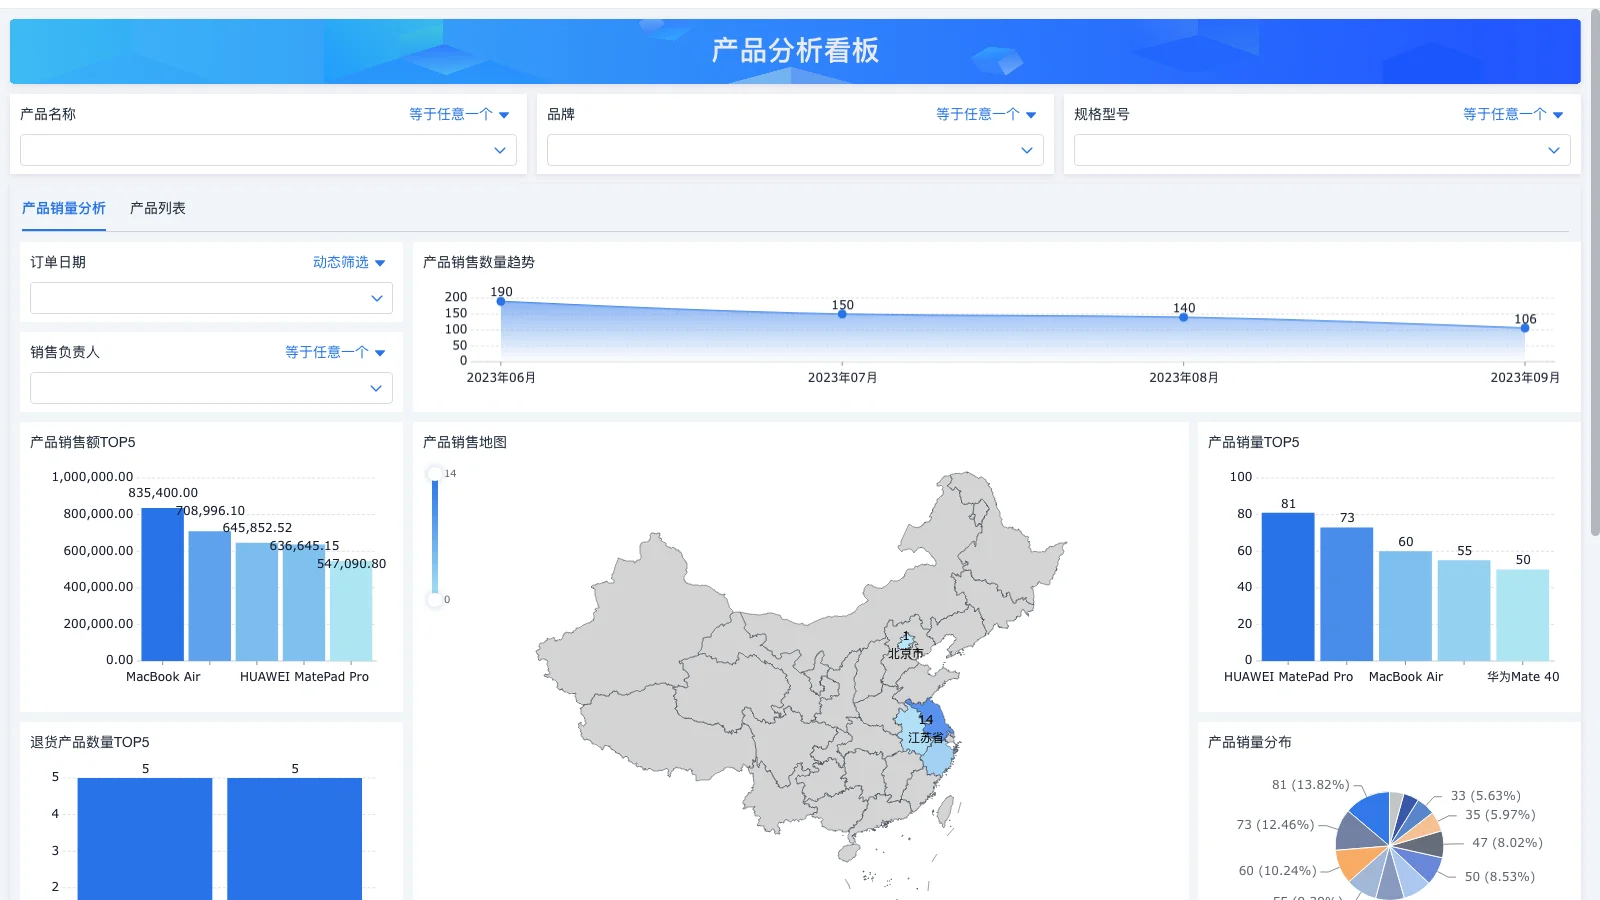Select the MacBook Air bar in 产品销售额TOP5
The image size is (1600, 900).
coord(162,585)
